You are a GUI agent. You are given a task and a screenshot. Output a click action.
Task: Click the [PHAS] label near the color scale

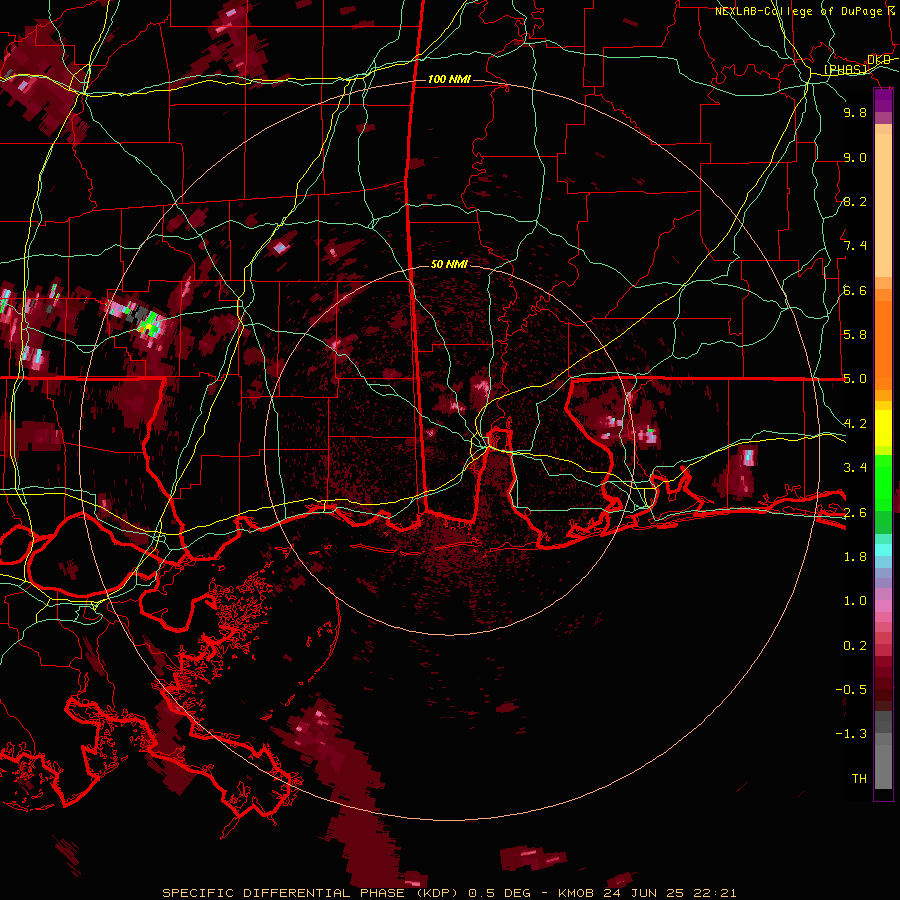(845, 69)
